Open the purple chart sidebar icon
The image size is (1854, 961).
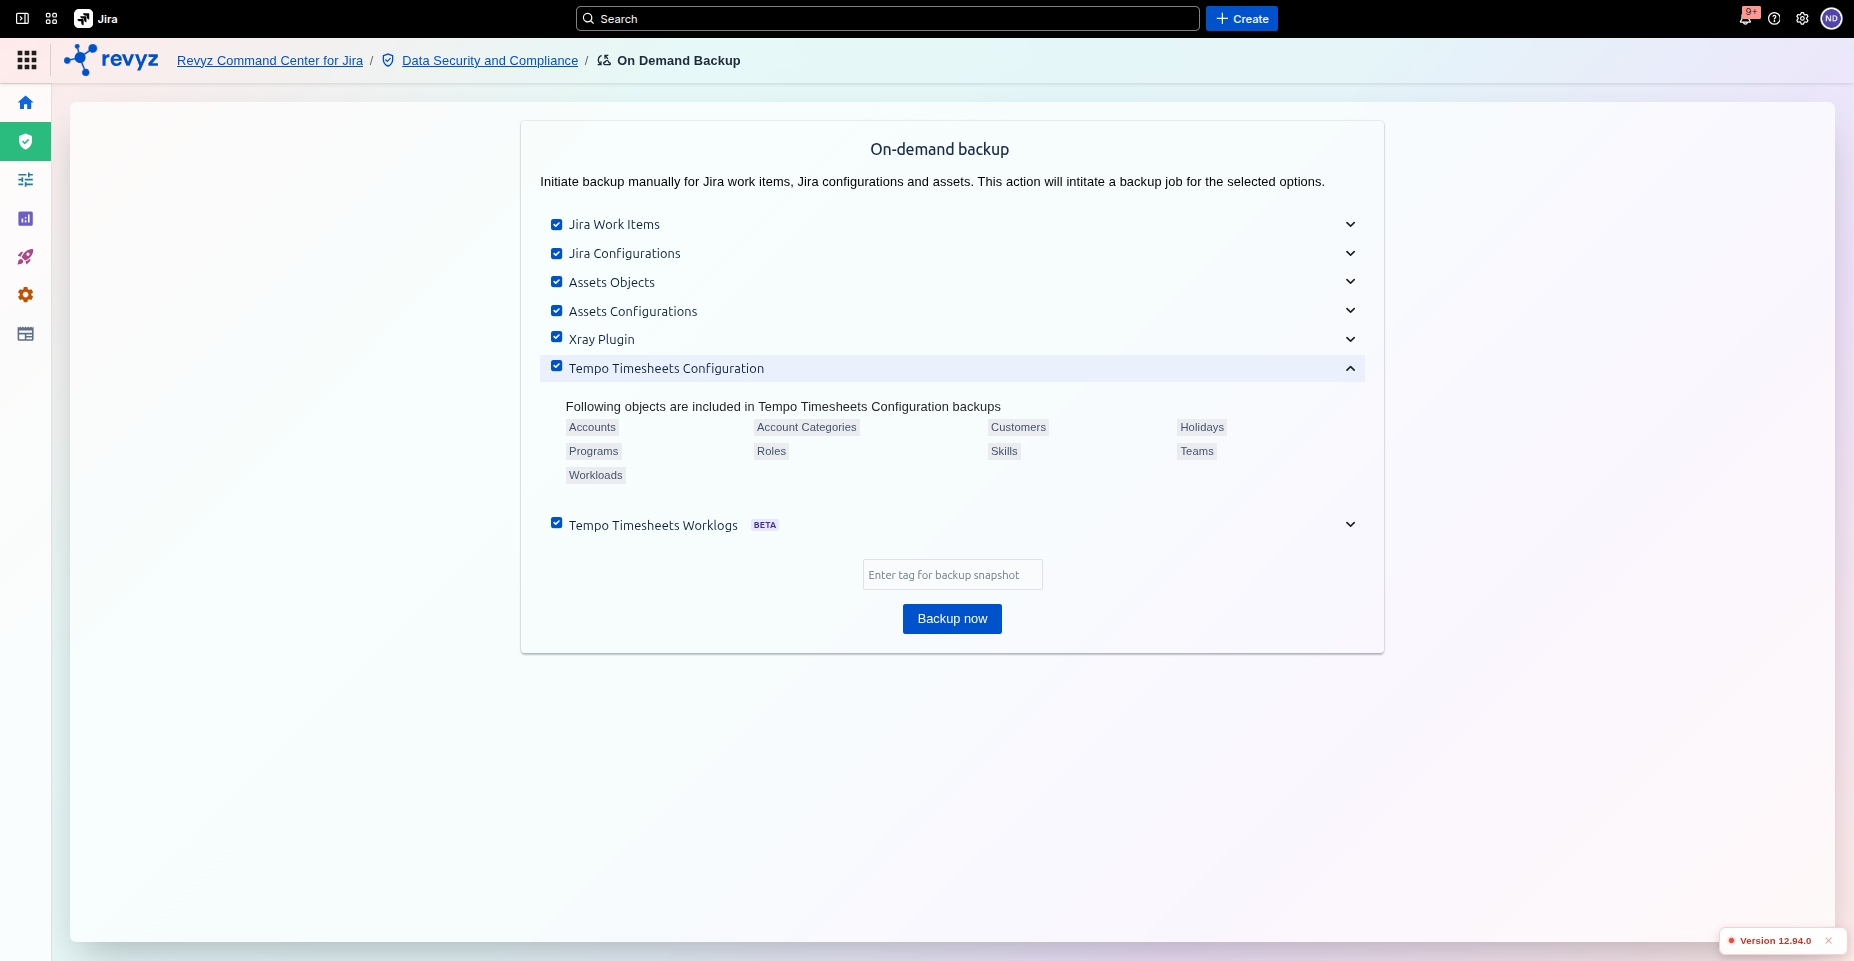coord(26,219)
